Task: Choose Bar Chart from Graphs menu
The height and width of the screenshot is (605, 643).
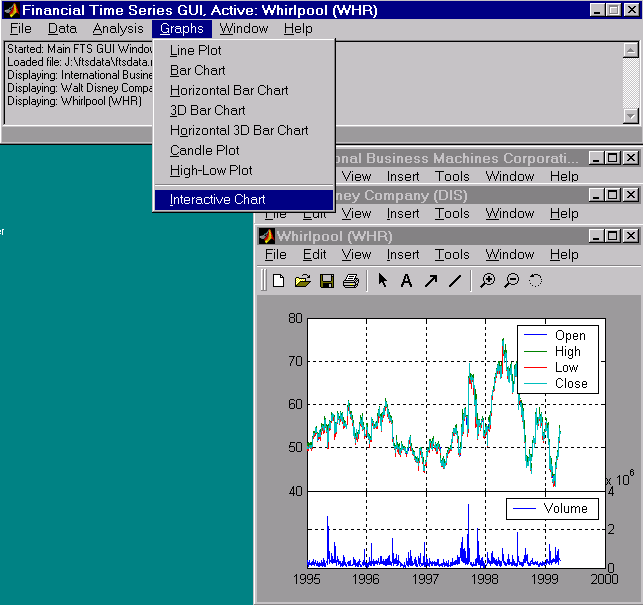Action: click(x=245, y=71)
